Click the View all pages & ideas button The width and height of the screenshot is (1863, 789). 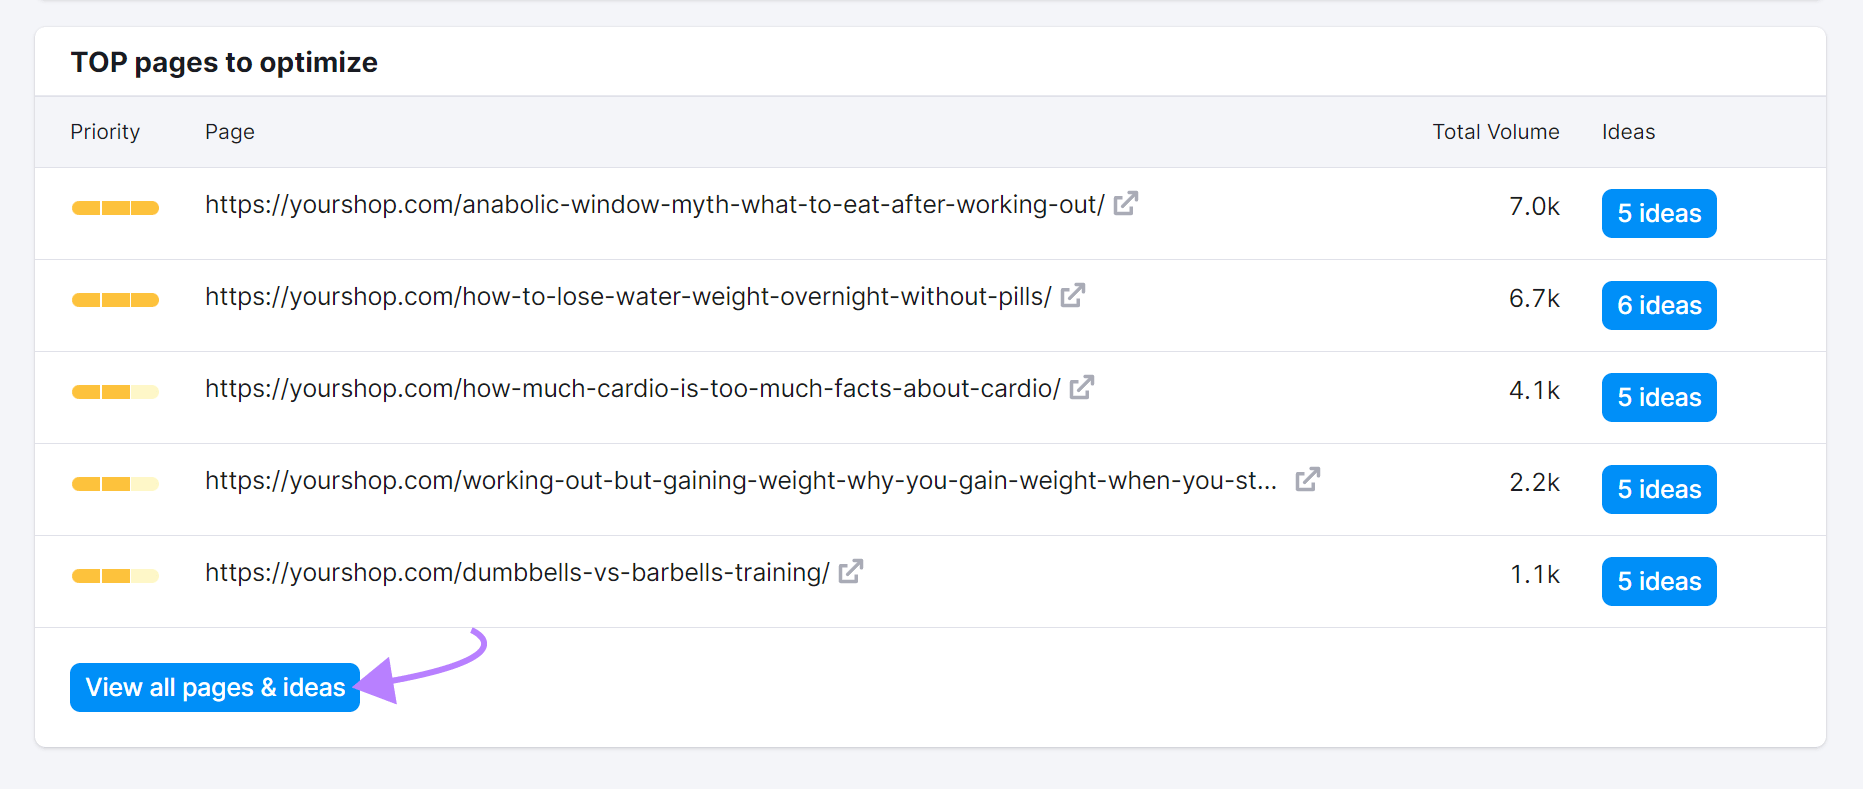click(x=214, y=687)
